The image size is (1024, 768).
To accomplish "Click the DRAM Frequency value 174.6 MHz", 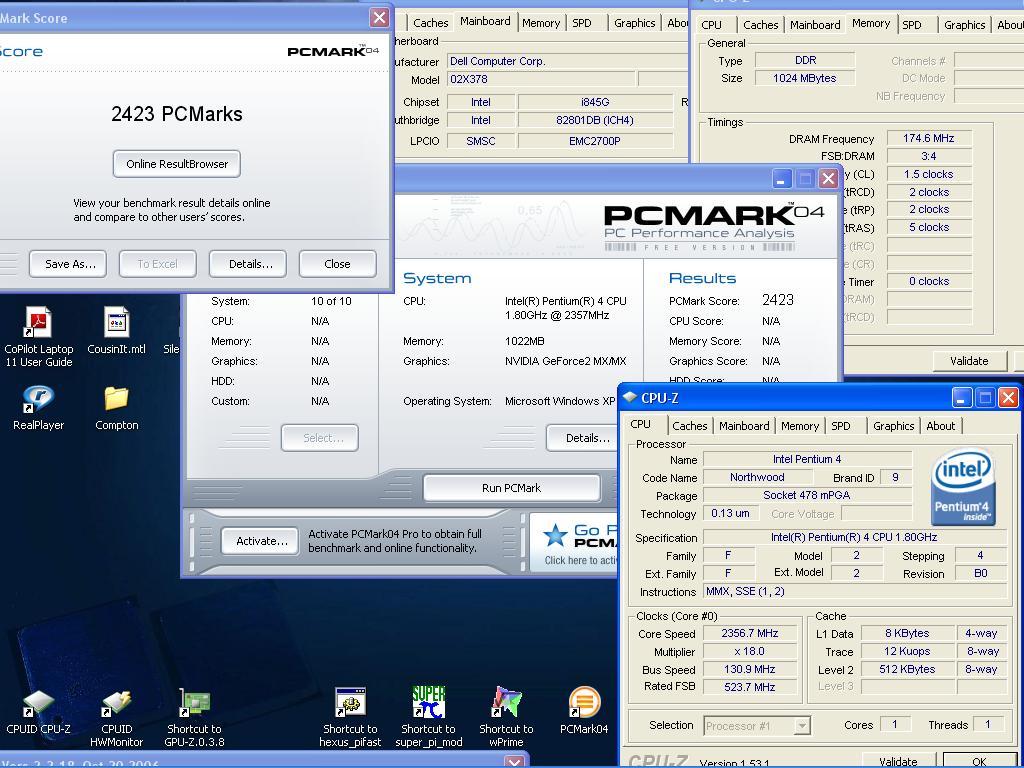I will 929,138.
